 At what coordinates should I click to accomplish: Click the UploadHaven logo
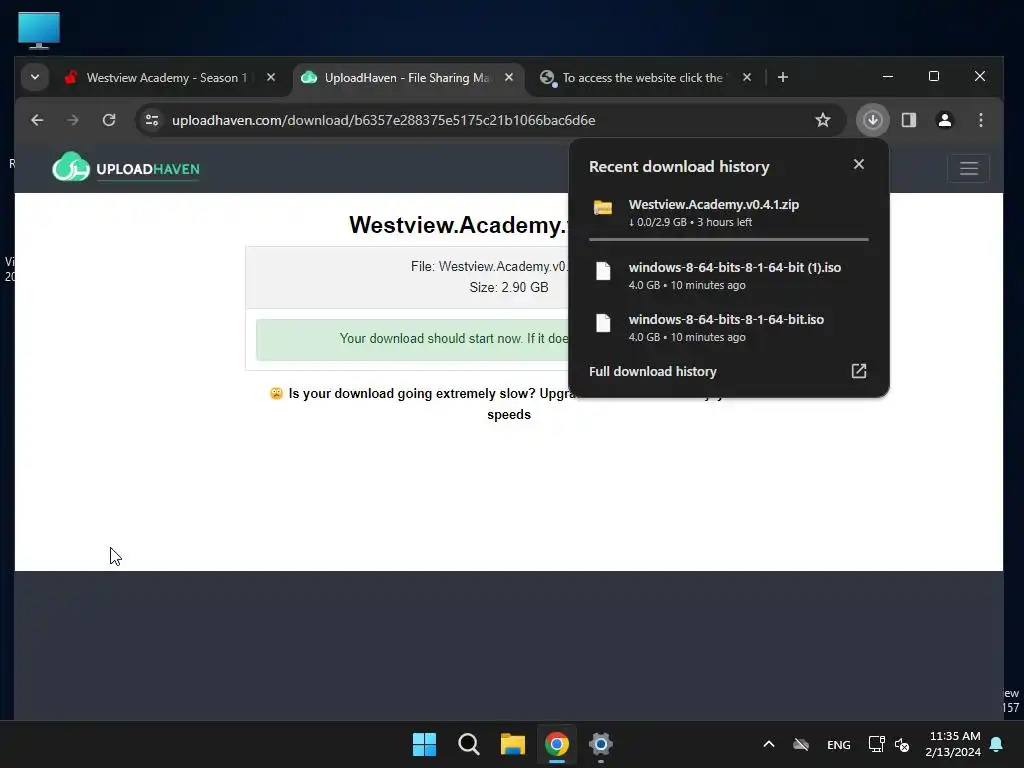pos(126,167)
